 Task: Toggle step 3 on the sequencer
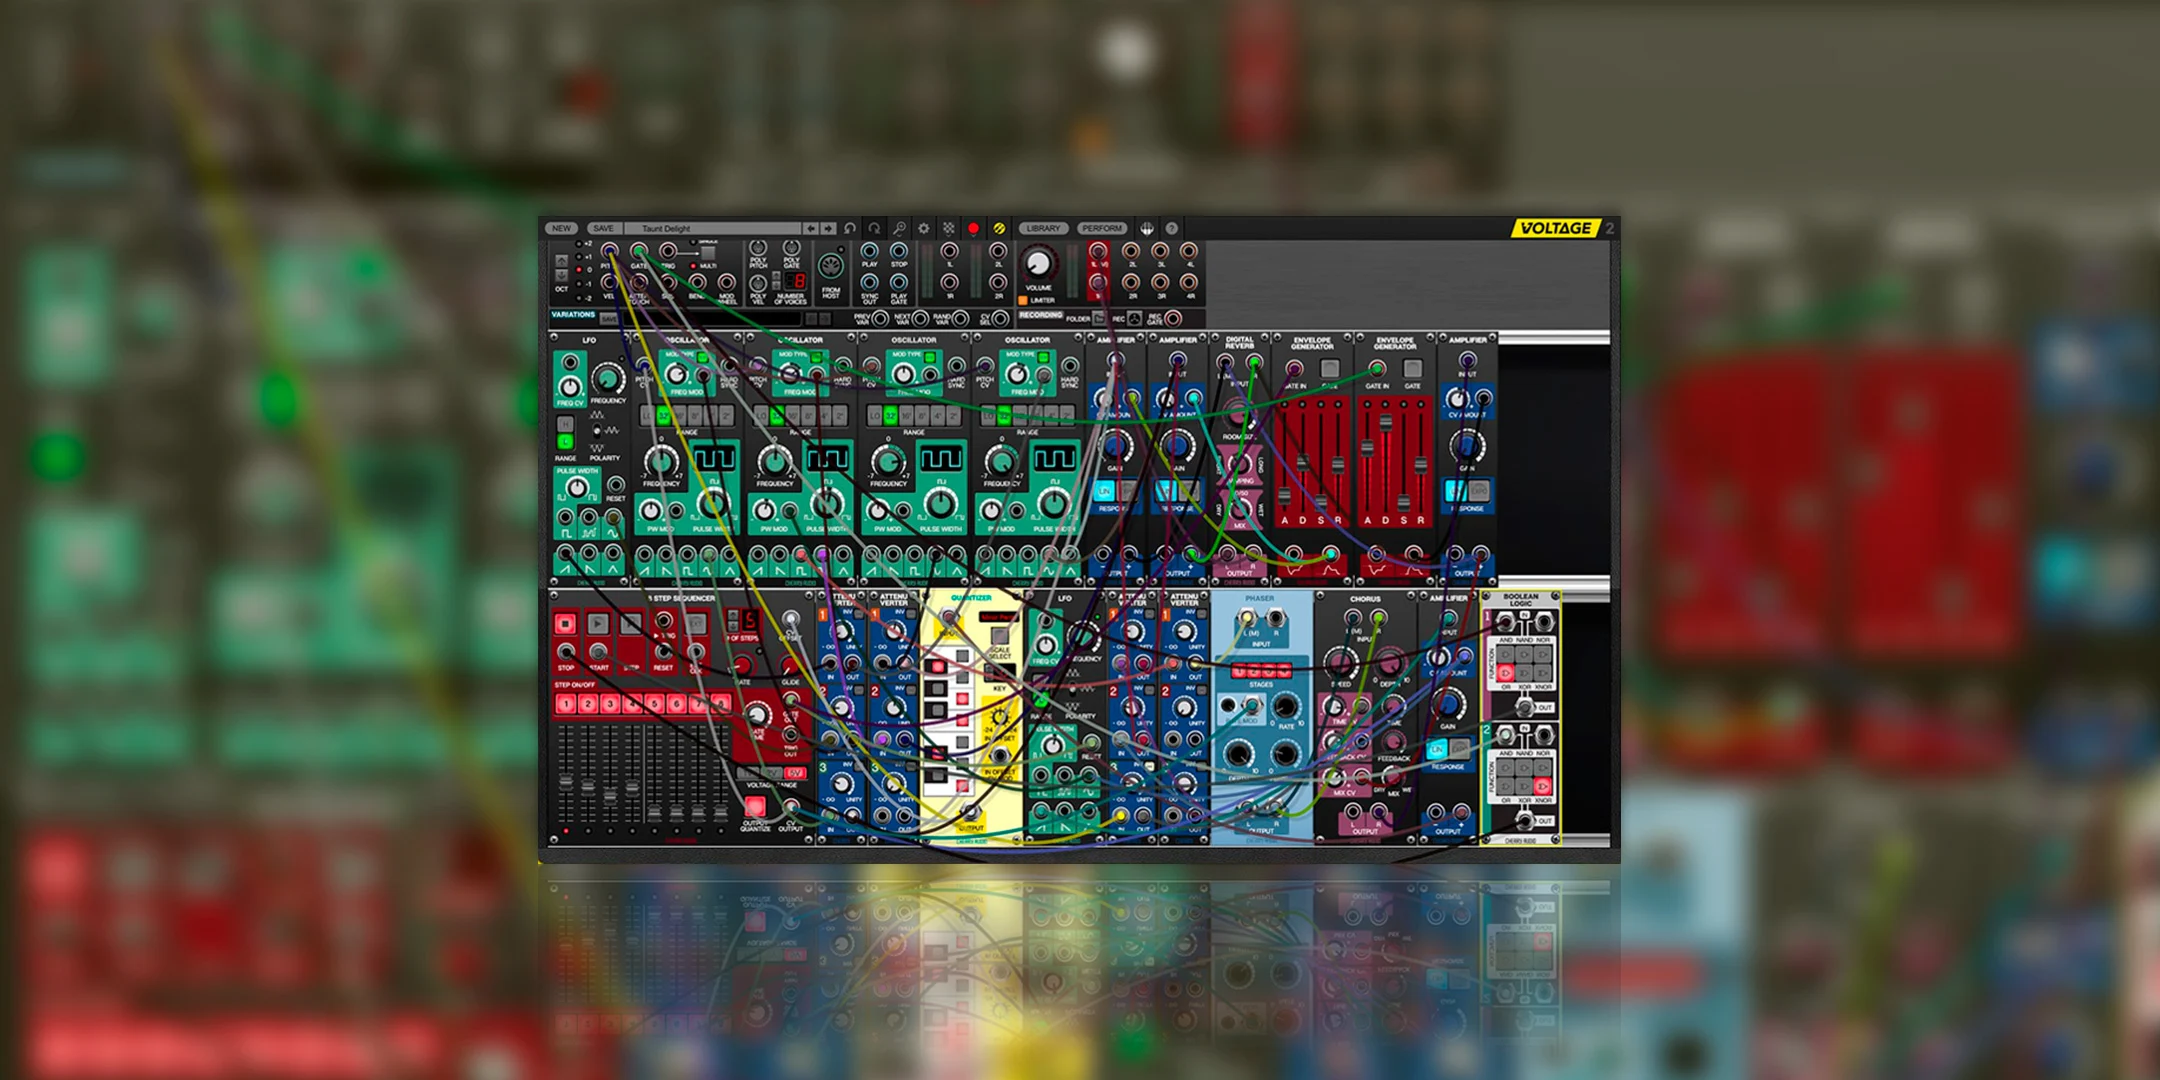click(x=610, y=704)
